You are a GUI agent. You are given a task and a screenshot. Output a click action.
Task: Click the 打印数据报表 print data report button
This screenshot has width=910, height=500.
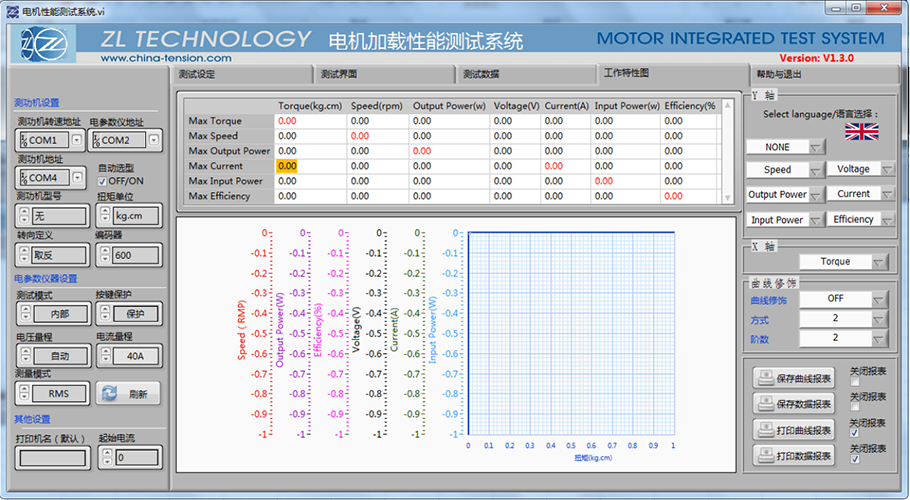(795, 456)
